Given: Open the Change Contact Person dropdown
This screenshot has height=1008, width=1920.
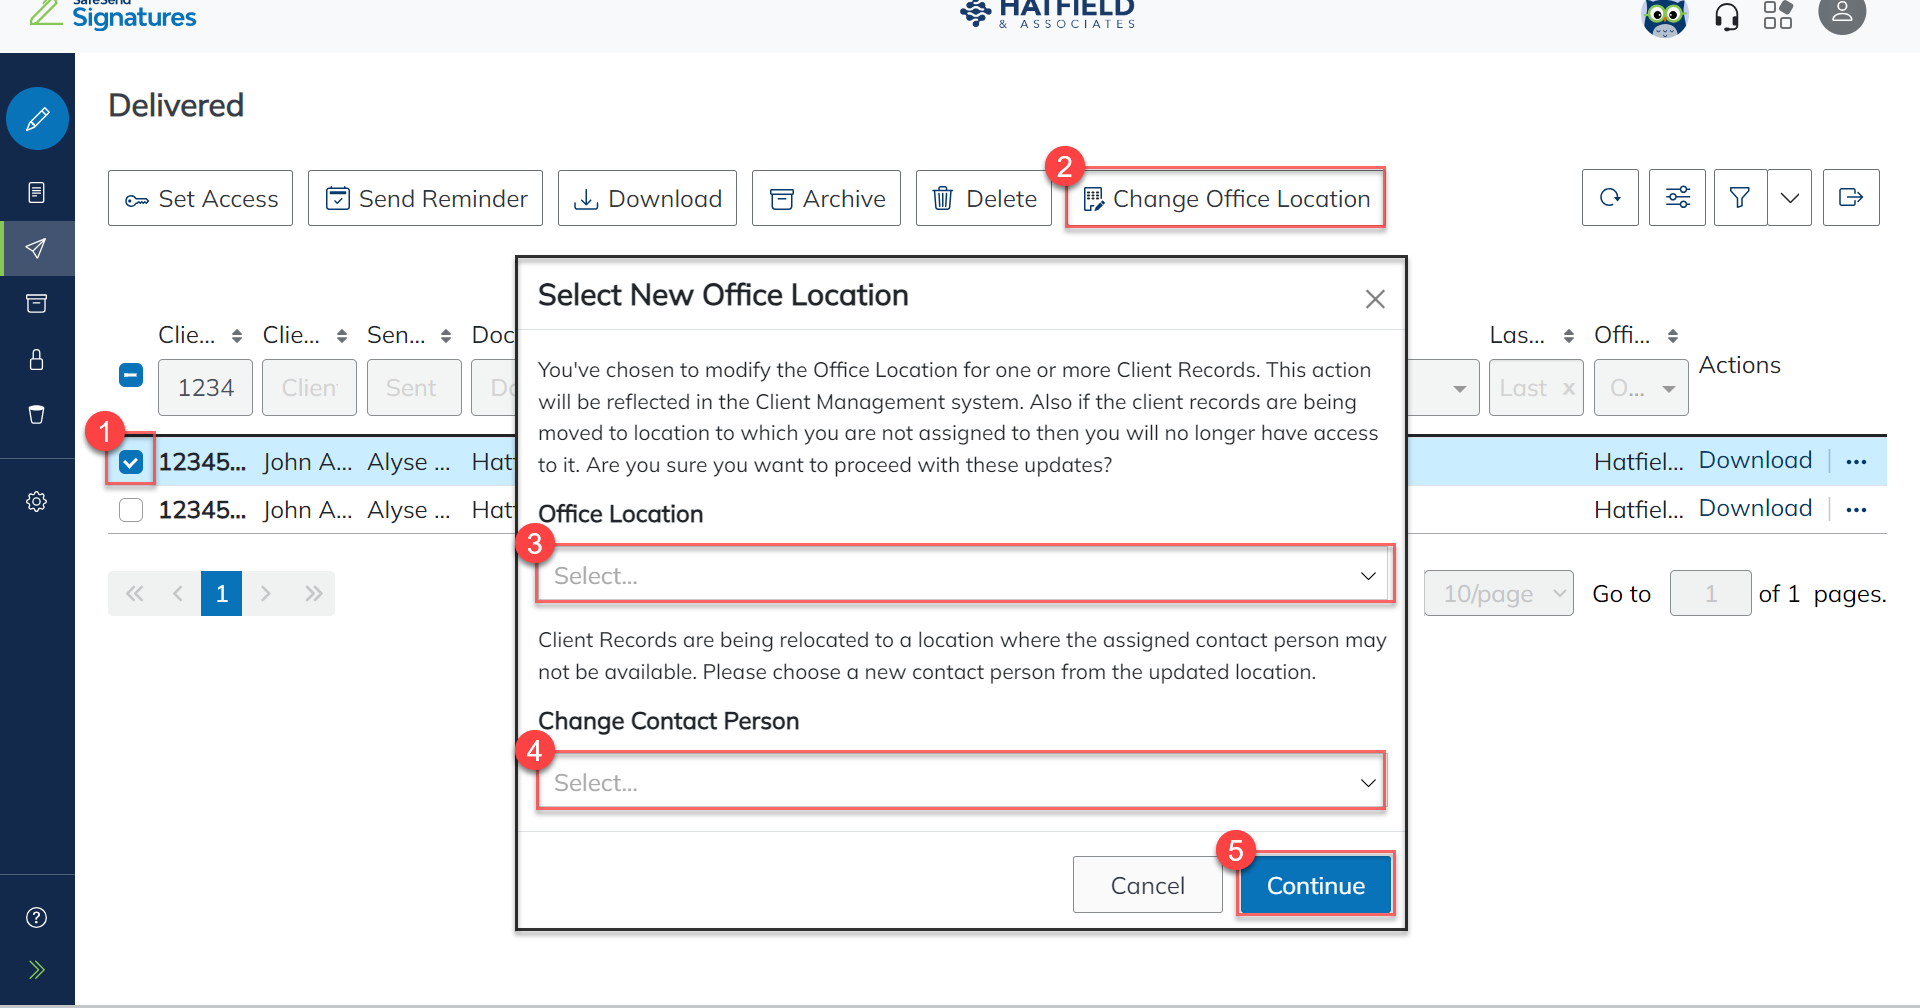Looking at the screenshot, I should tap(960, 781).
